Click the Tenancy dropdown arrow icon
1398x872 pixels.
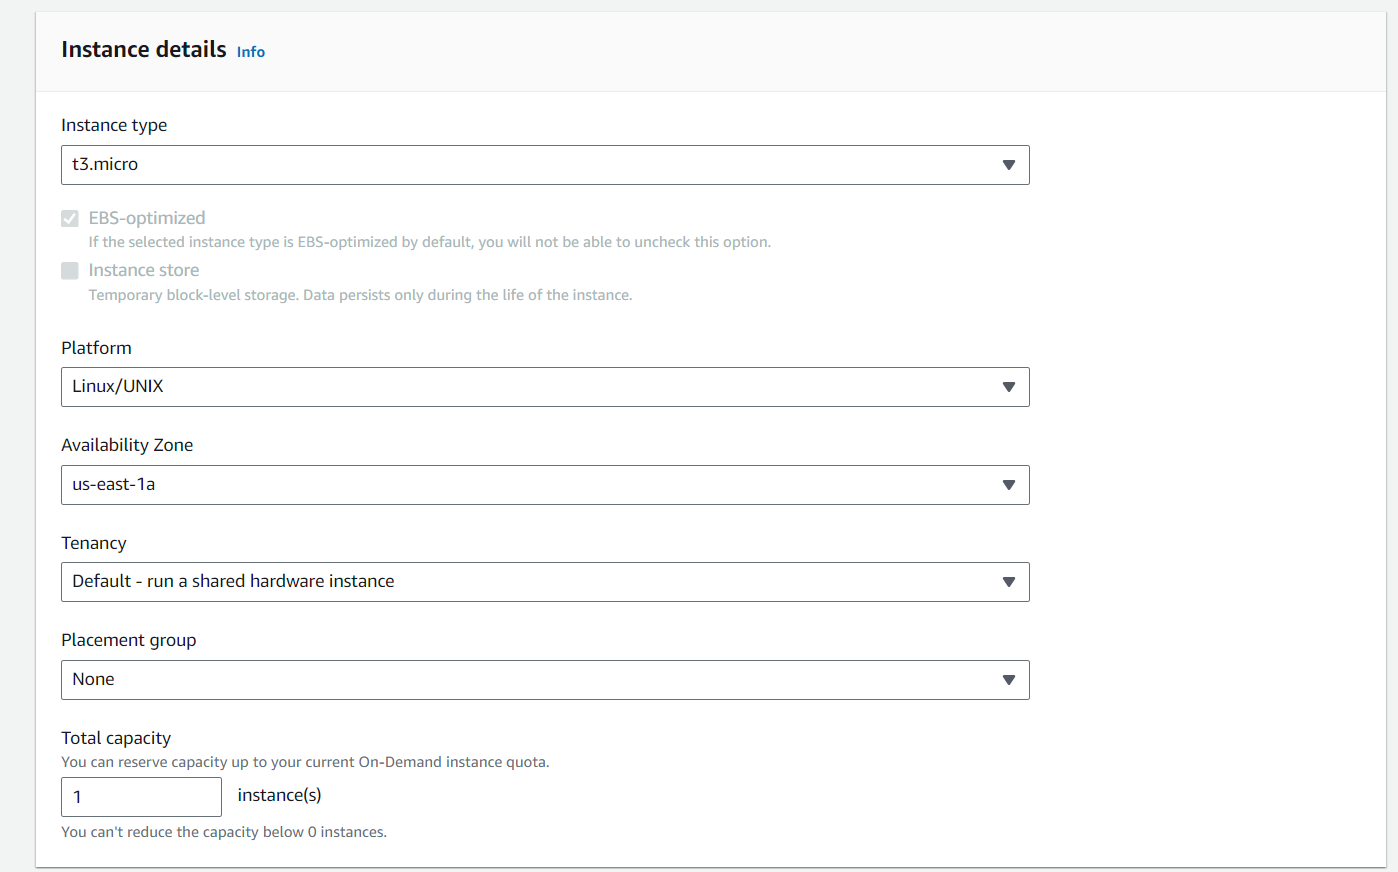point(1008,582)
